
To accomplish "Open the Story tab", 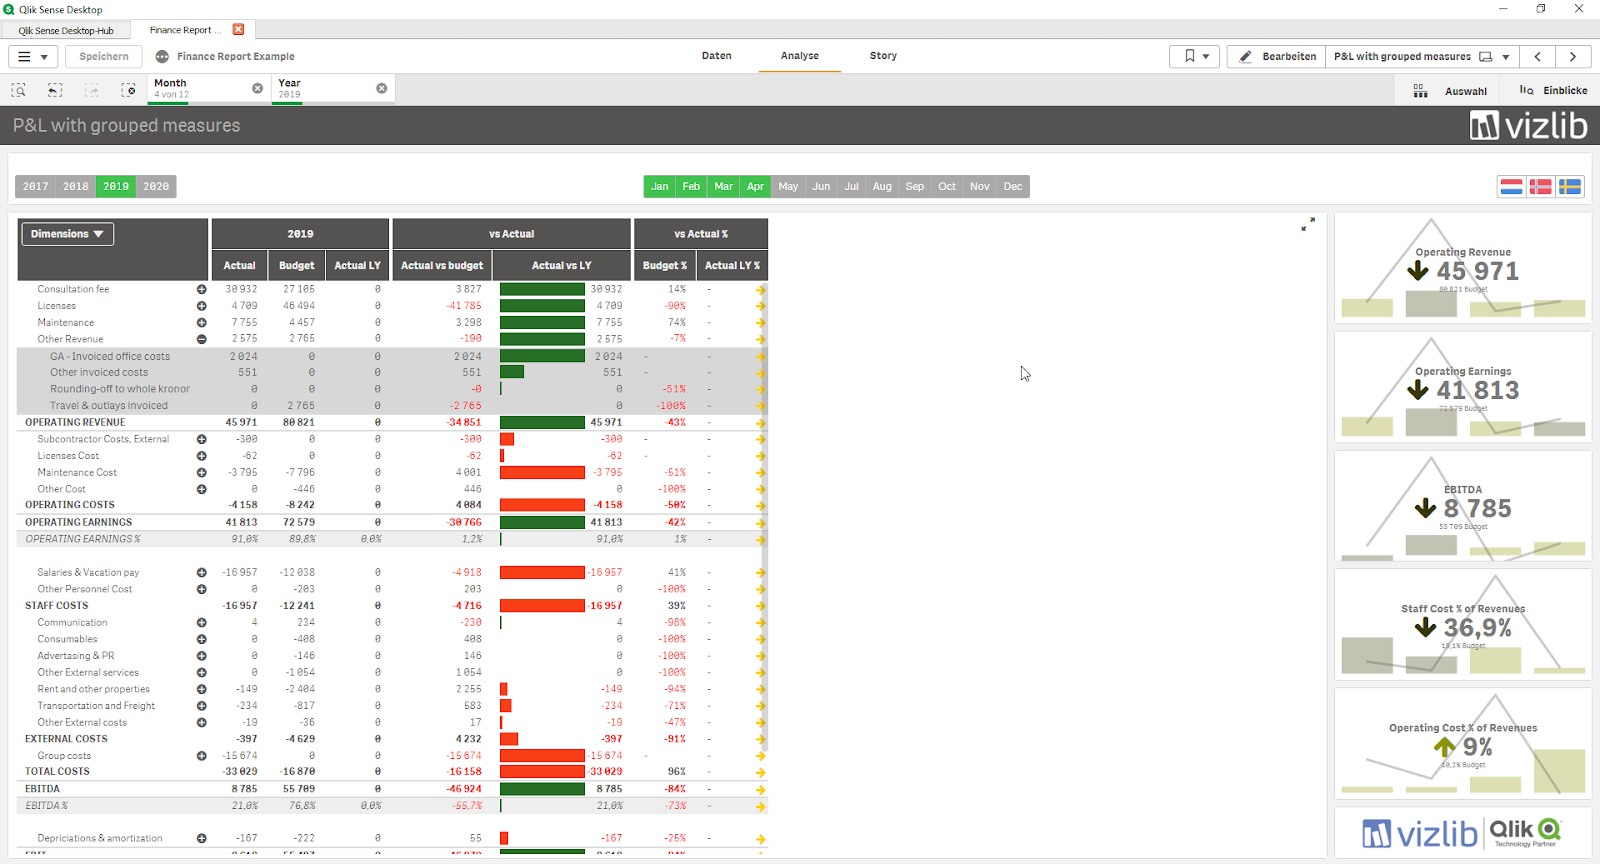I will tap(883, 56).
